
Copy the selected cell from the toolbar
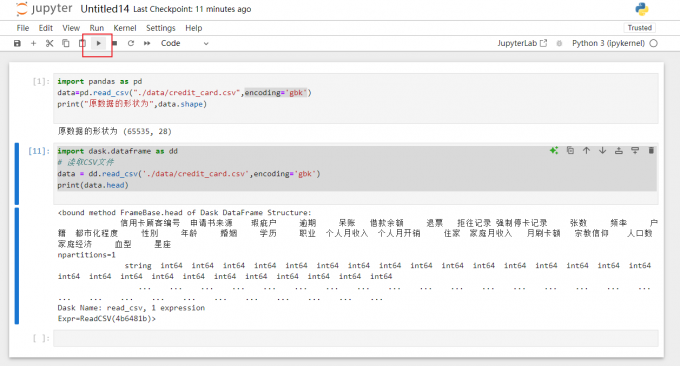[x=65, y=43]
